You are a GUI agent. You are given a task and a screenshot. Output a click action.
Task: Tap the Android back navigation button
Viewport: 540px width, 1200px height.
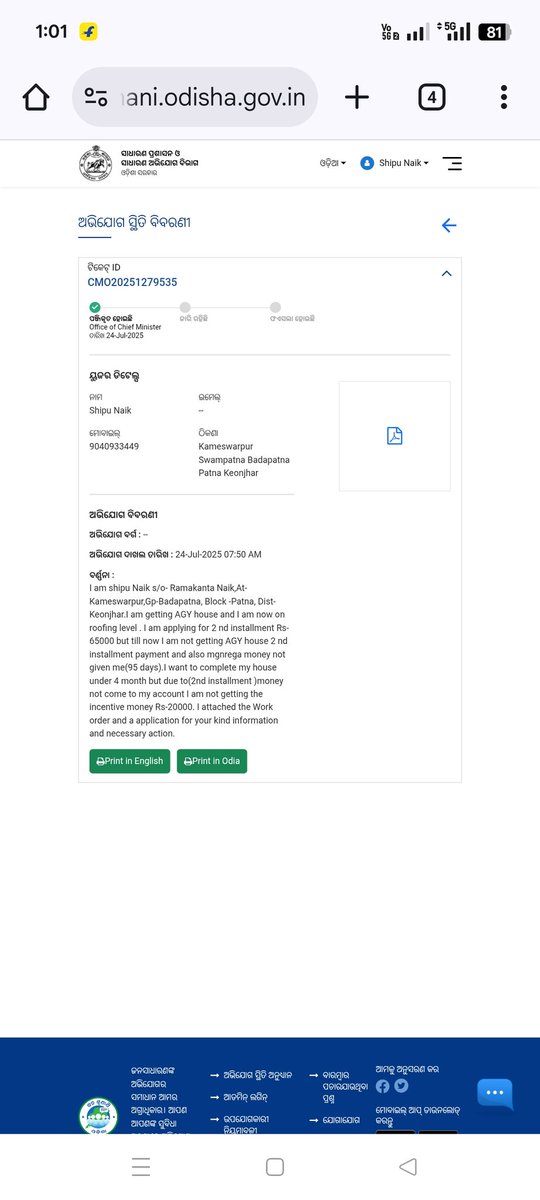click(x=407, y=1167)
